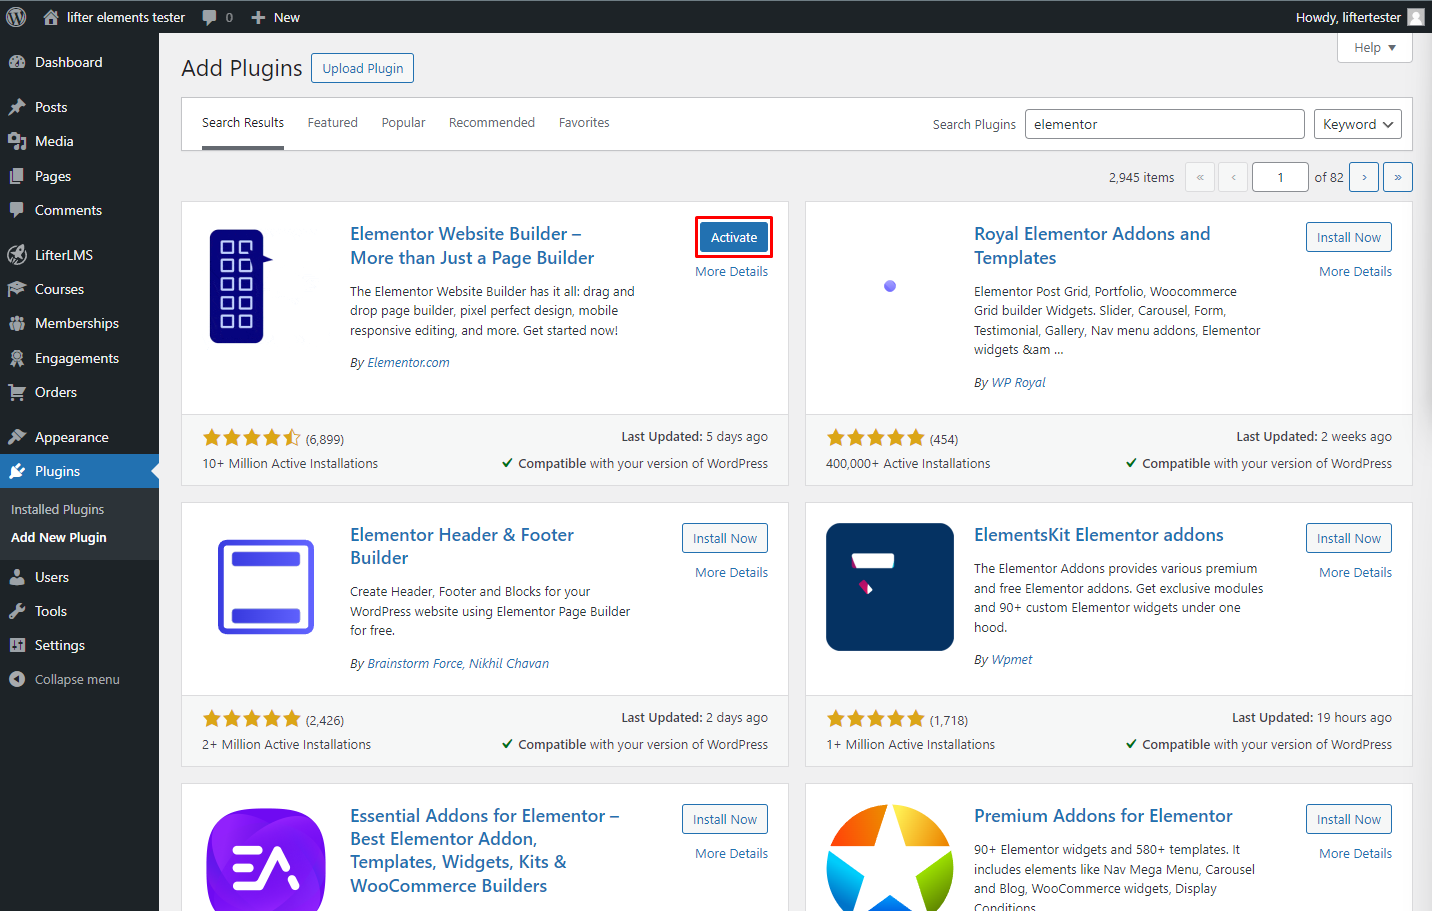Click the Engagements sidebar icon
1432x911 pixels.
coord(20,357)
